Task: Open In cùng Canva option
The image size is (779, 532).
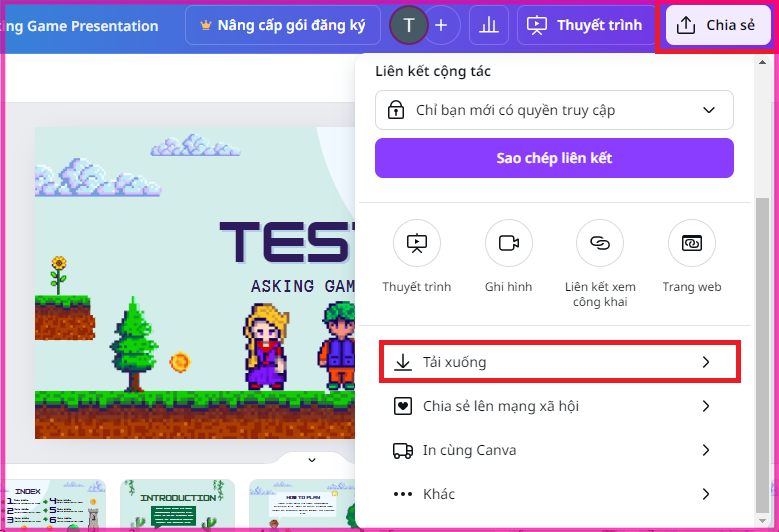Action: click(x=554, y=450)
